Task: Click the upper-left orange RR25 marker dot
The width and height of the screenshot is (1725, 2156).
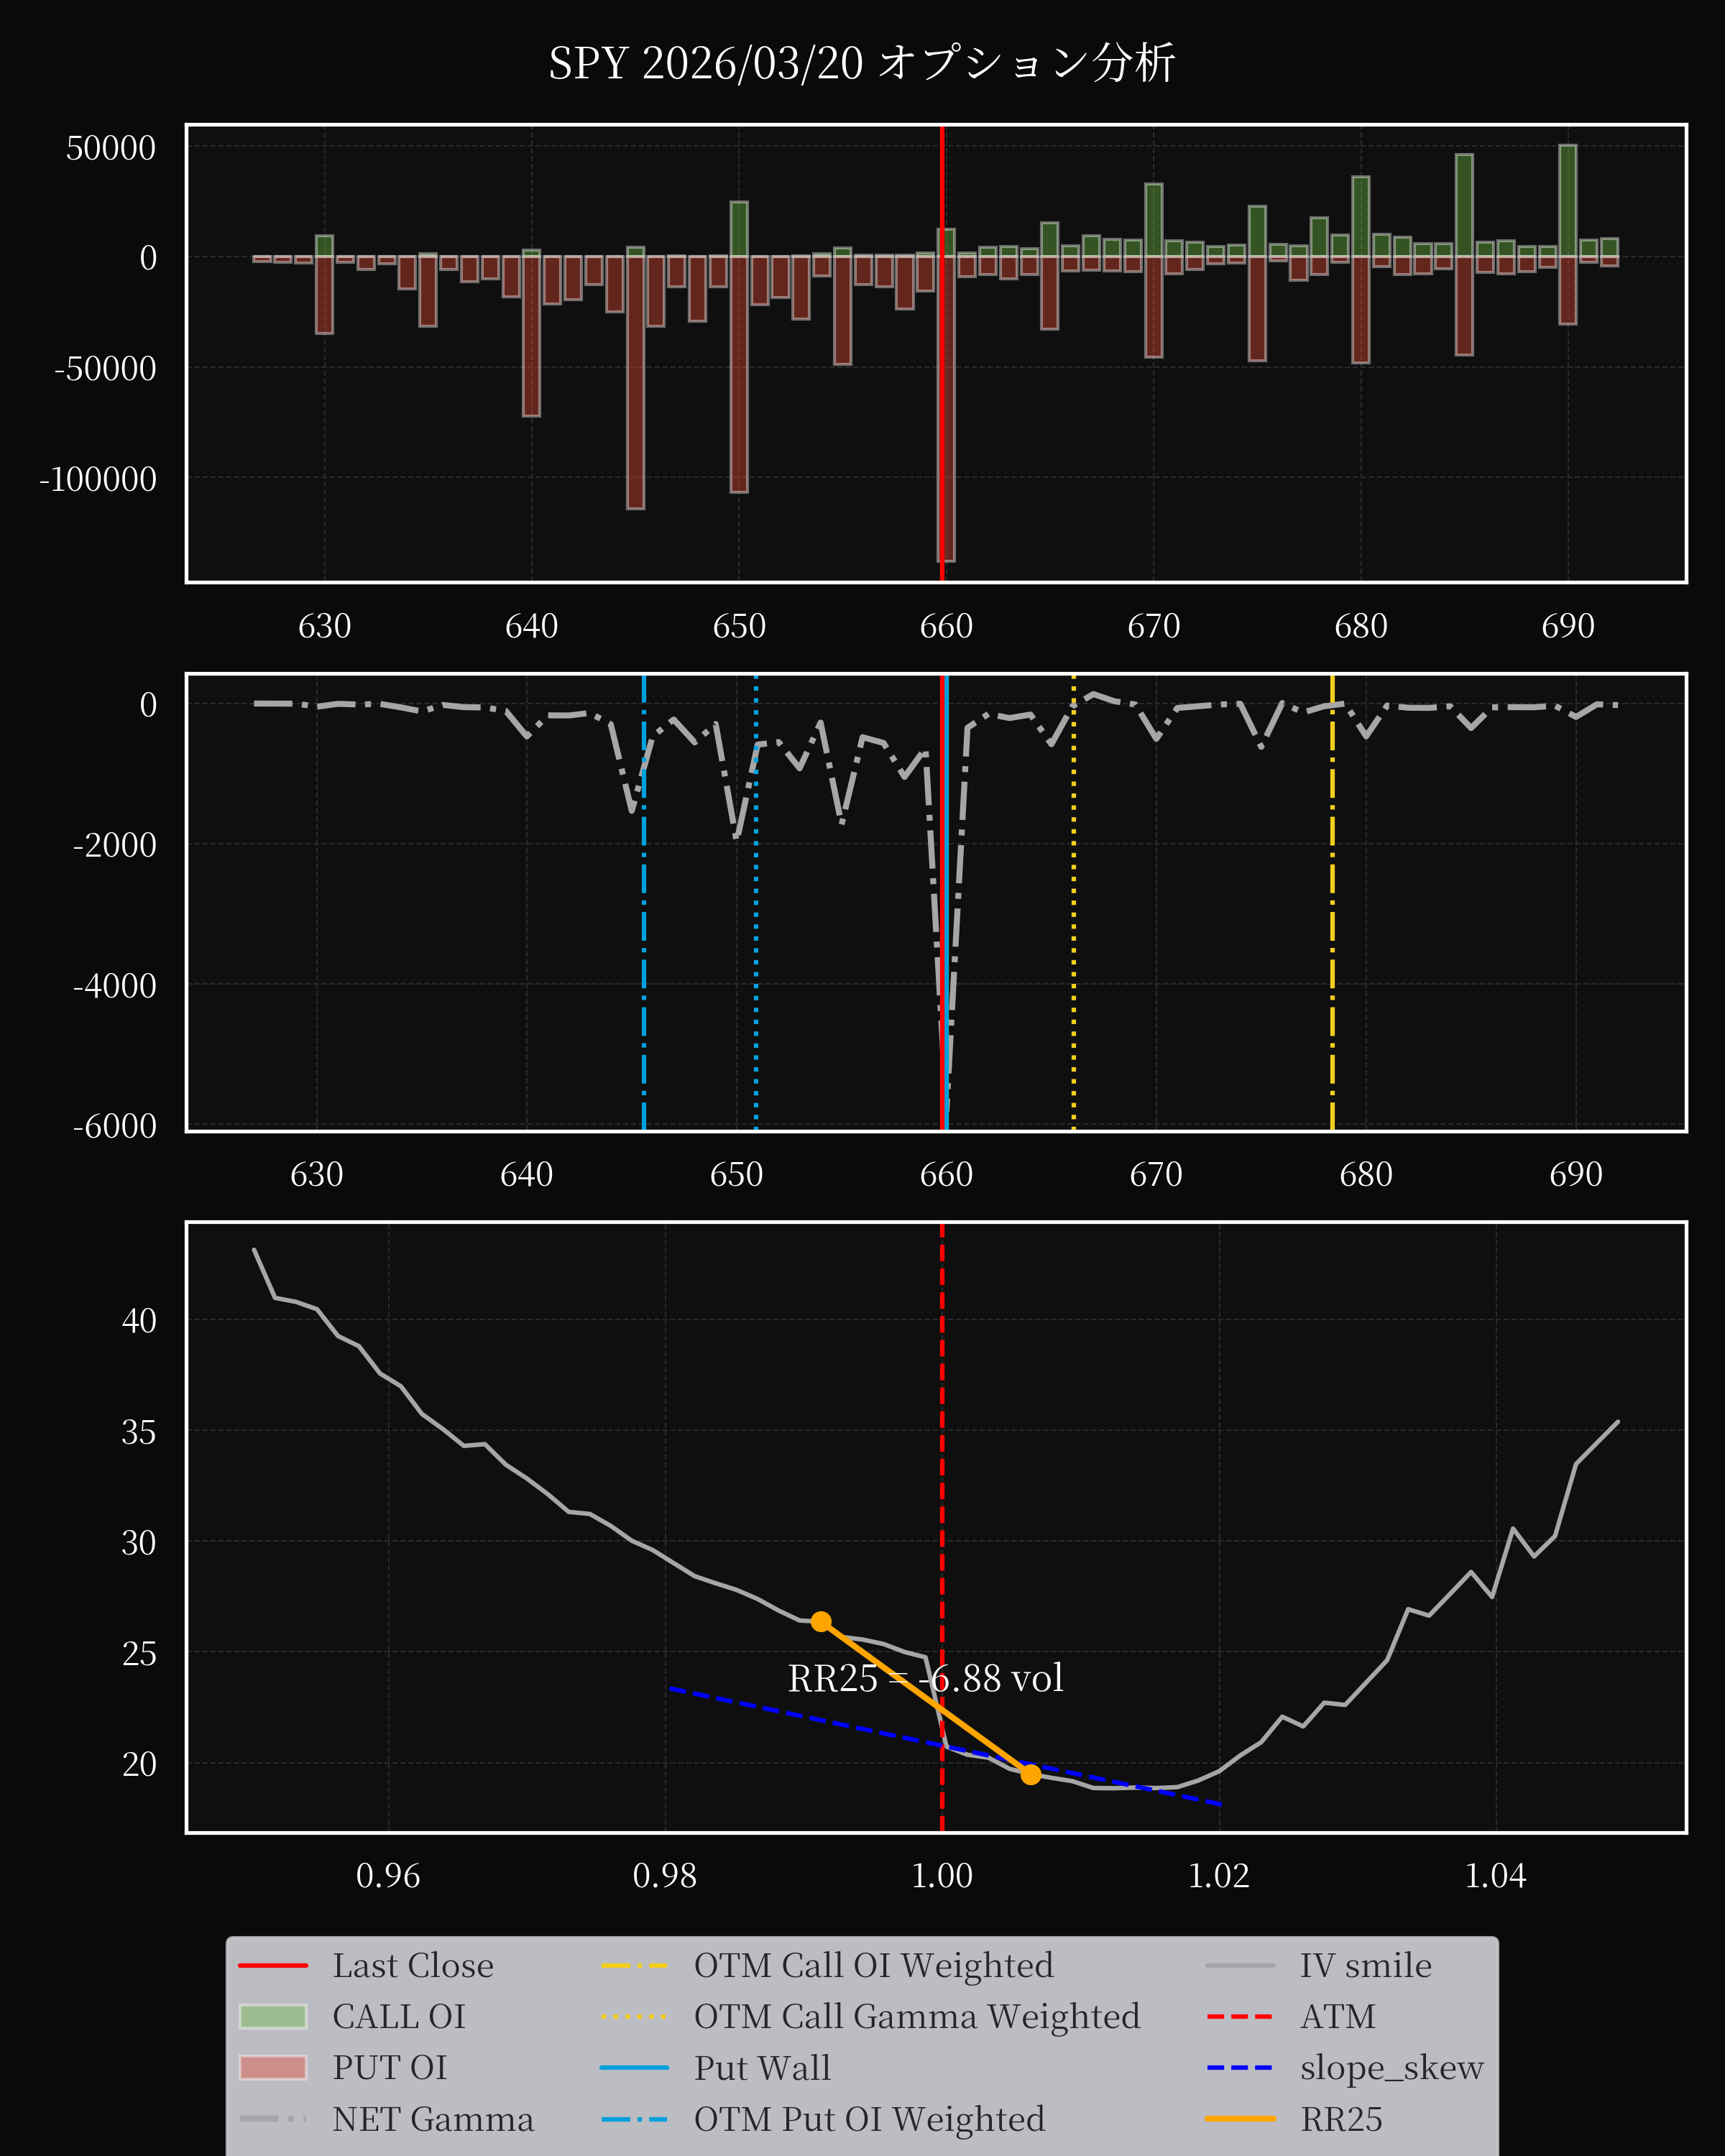Action: [x=821, y=1621]
